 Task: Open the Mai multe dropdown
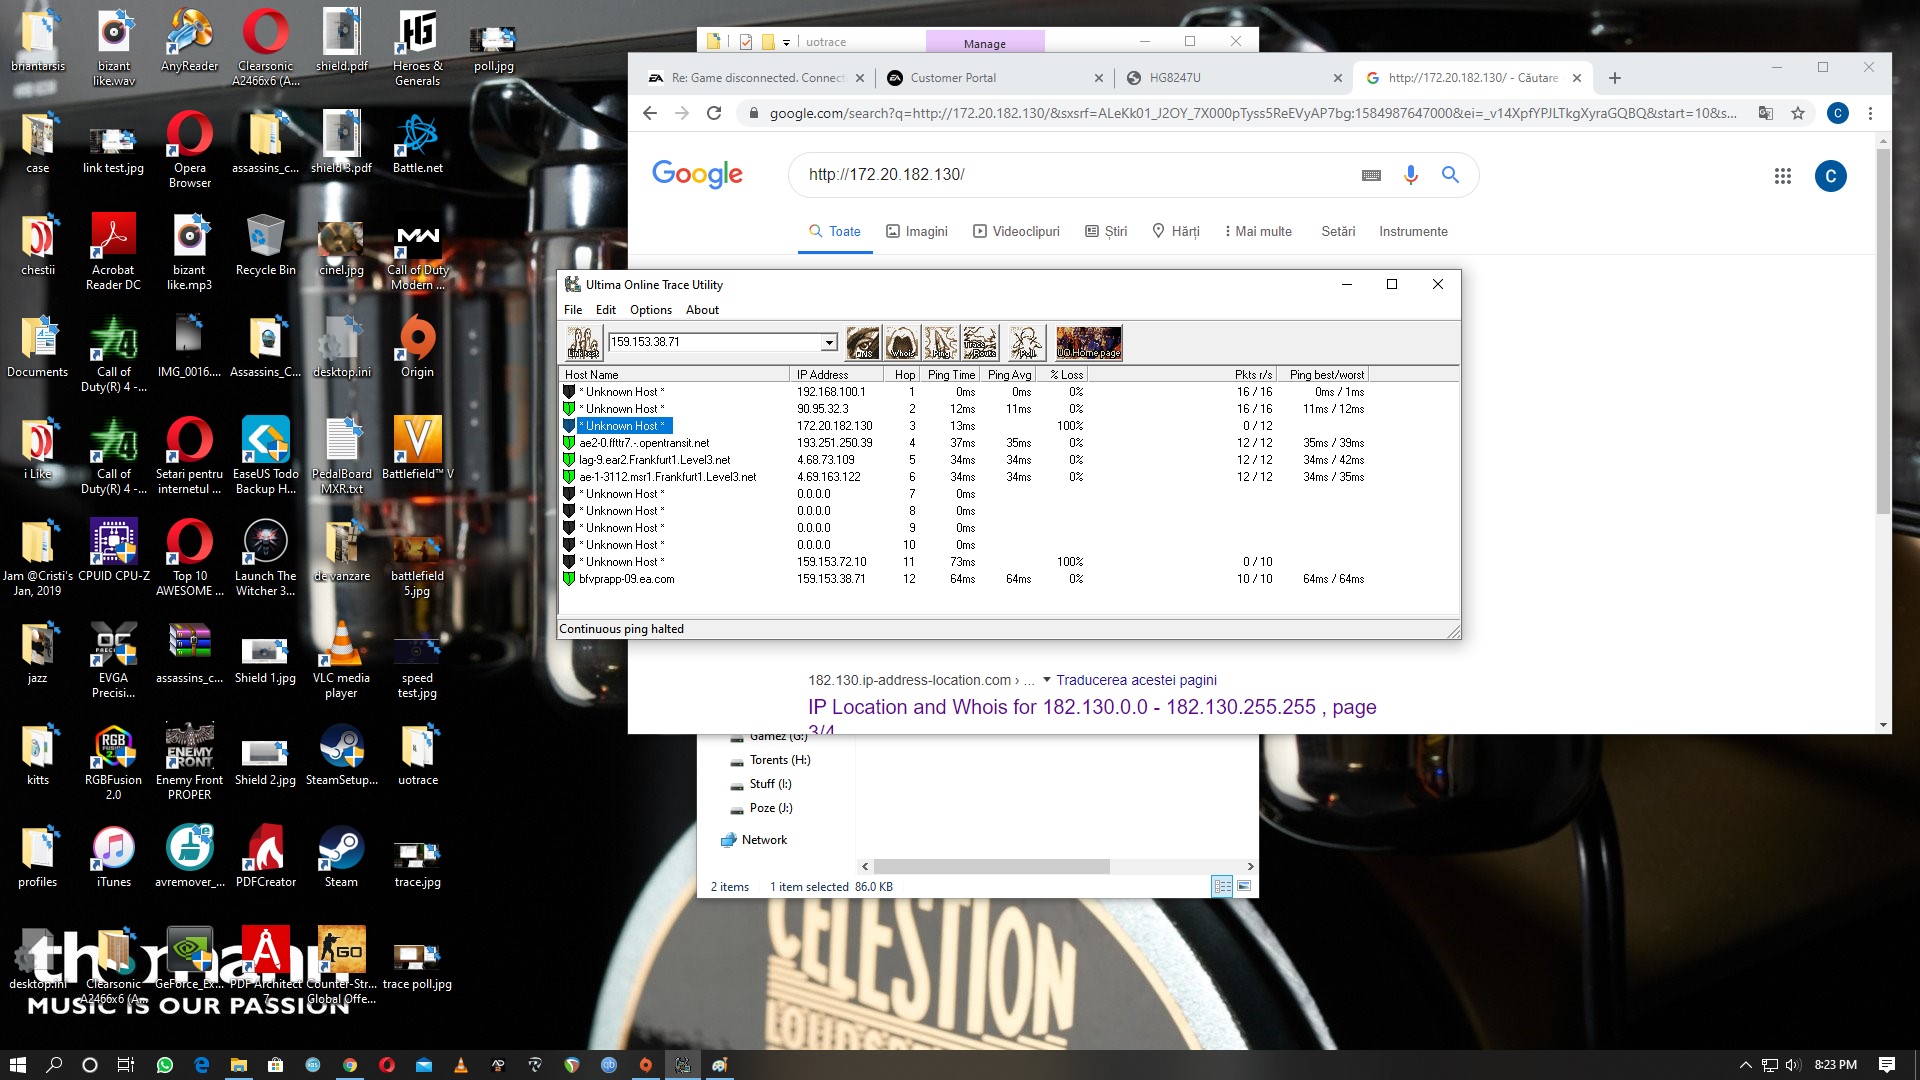click(x=1257, y=231)
